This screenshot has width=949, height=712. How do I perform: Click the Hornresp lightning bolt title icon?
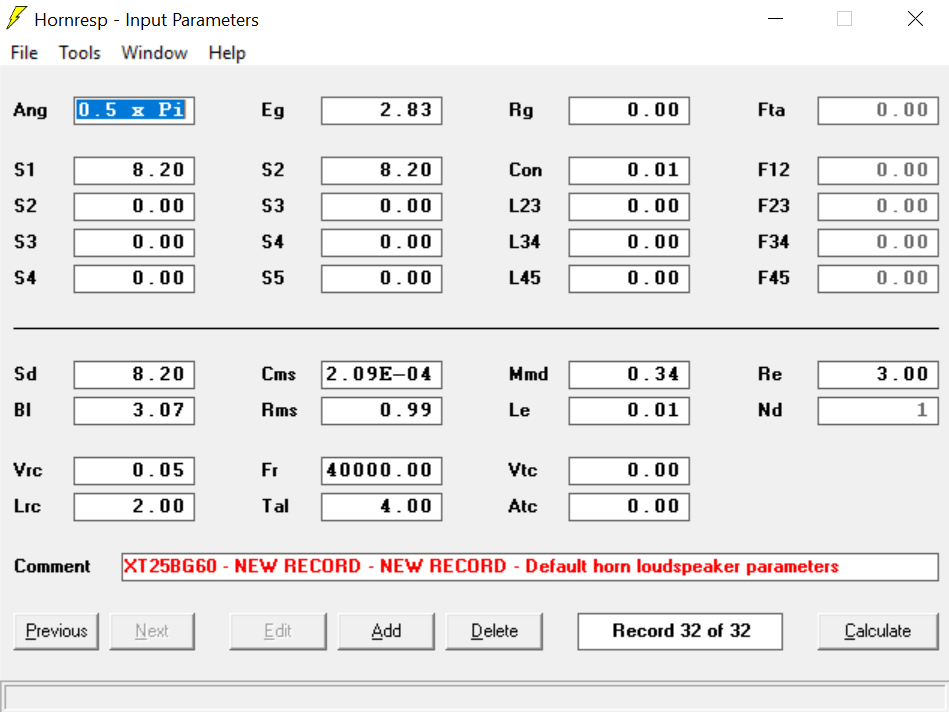tap(16, 18)
